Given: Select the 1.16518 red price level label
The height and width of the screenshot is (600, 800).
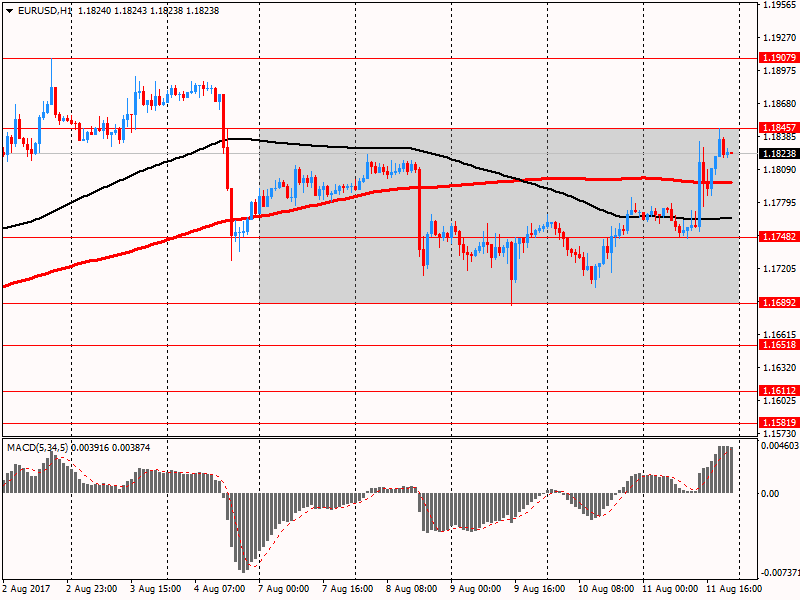Looking at the screenshot, I should point(779,345).
